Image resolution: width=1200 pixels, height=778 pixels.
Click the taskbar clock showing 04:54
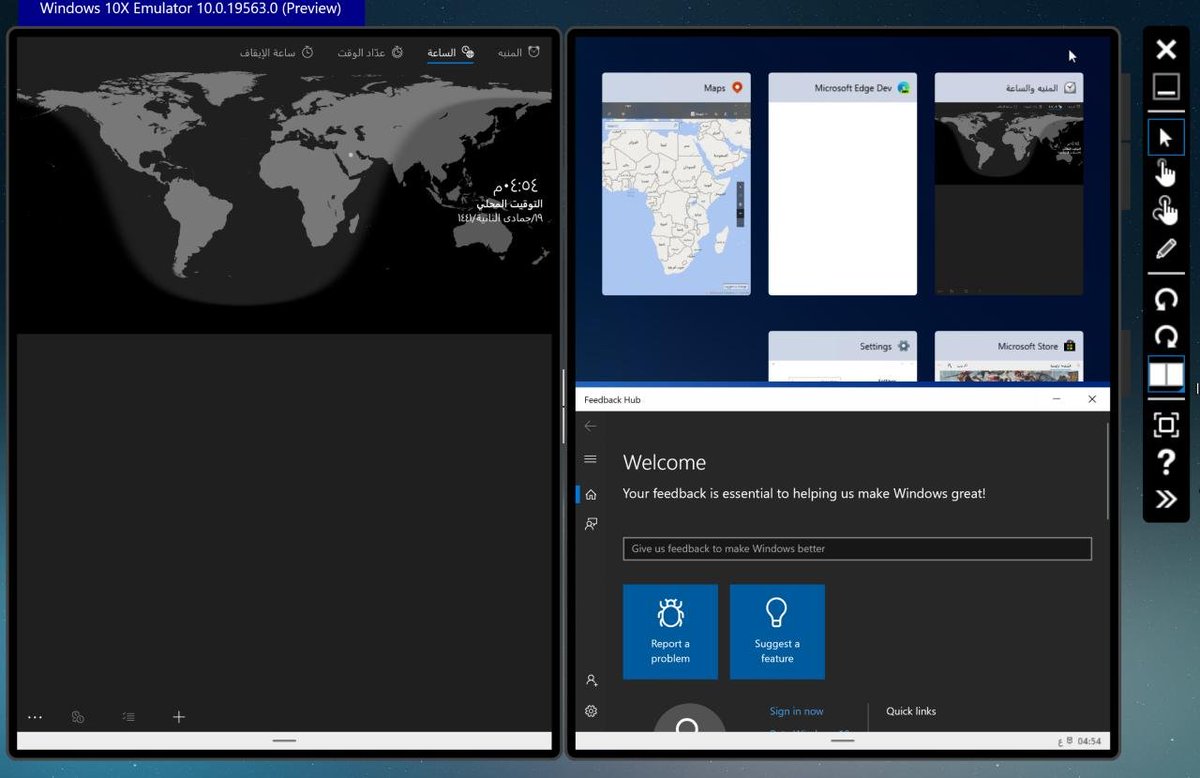(x=1089, y=742)
